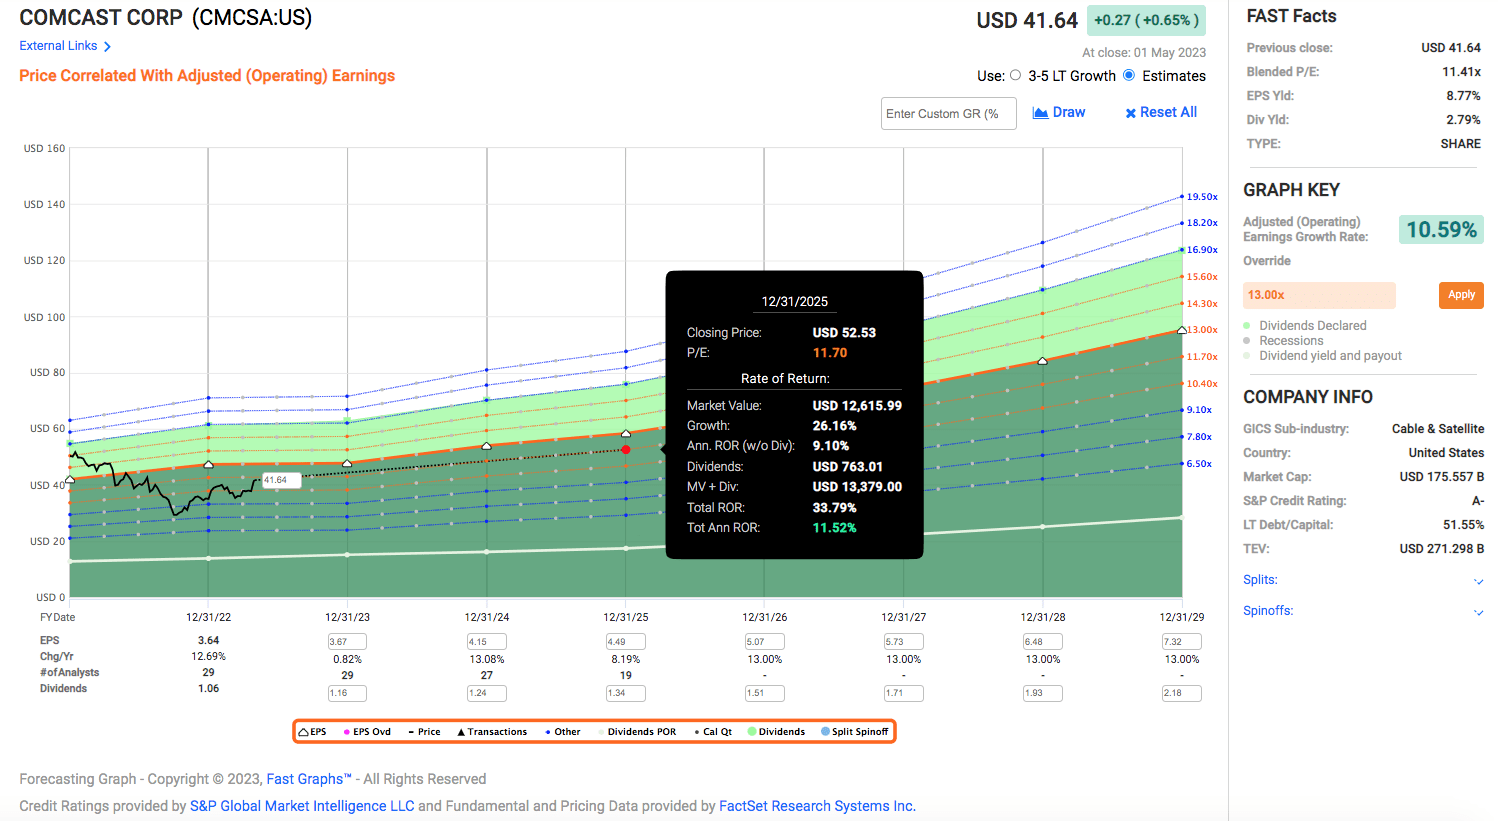Click the 13.00x override P/E field
Screen dimensions: 1498x821
click(1319, 295)
